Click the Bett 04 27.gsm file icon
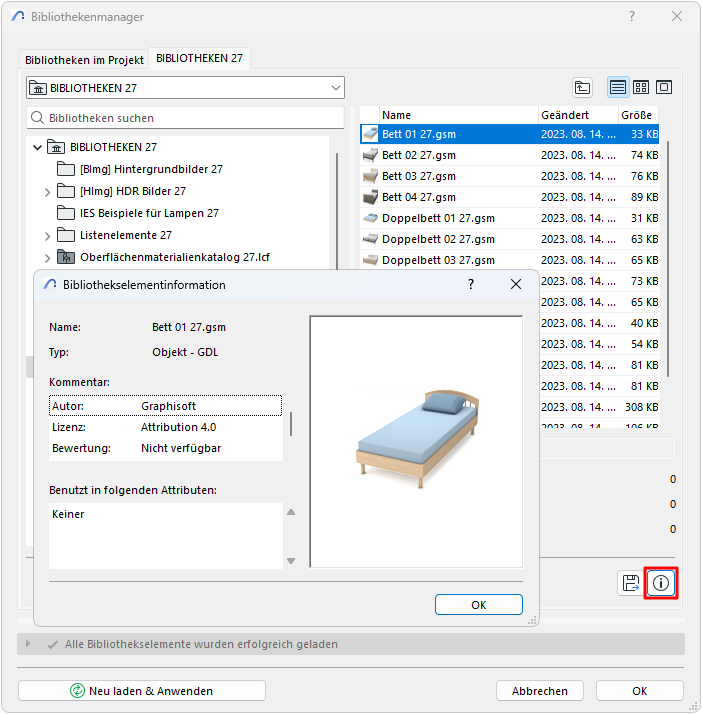Screen dimensions: 702x714 pos(370,197)
